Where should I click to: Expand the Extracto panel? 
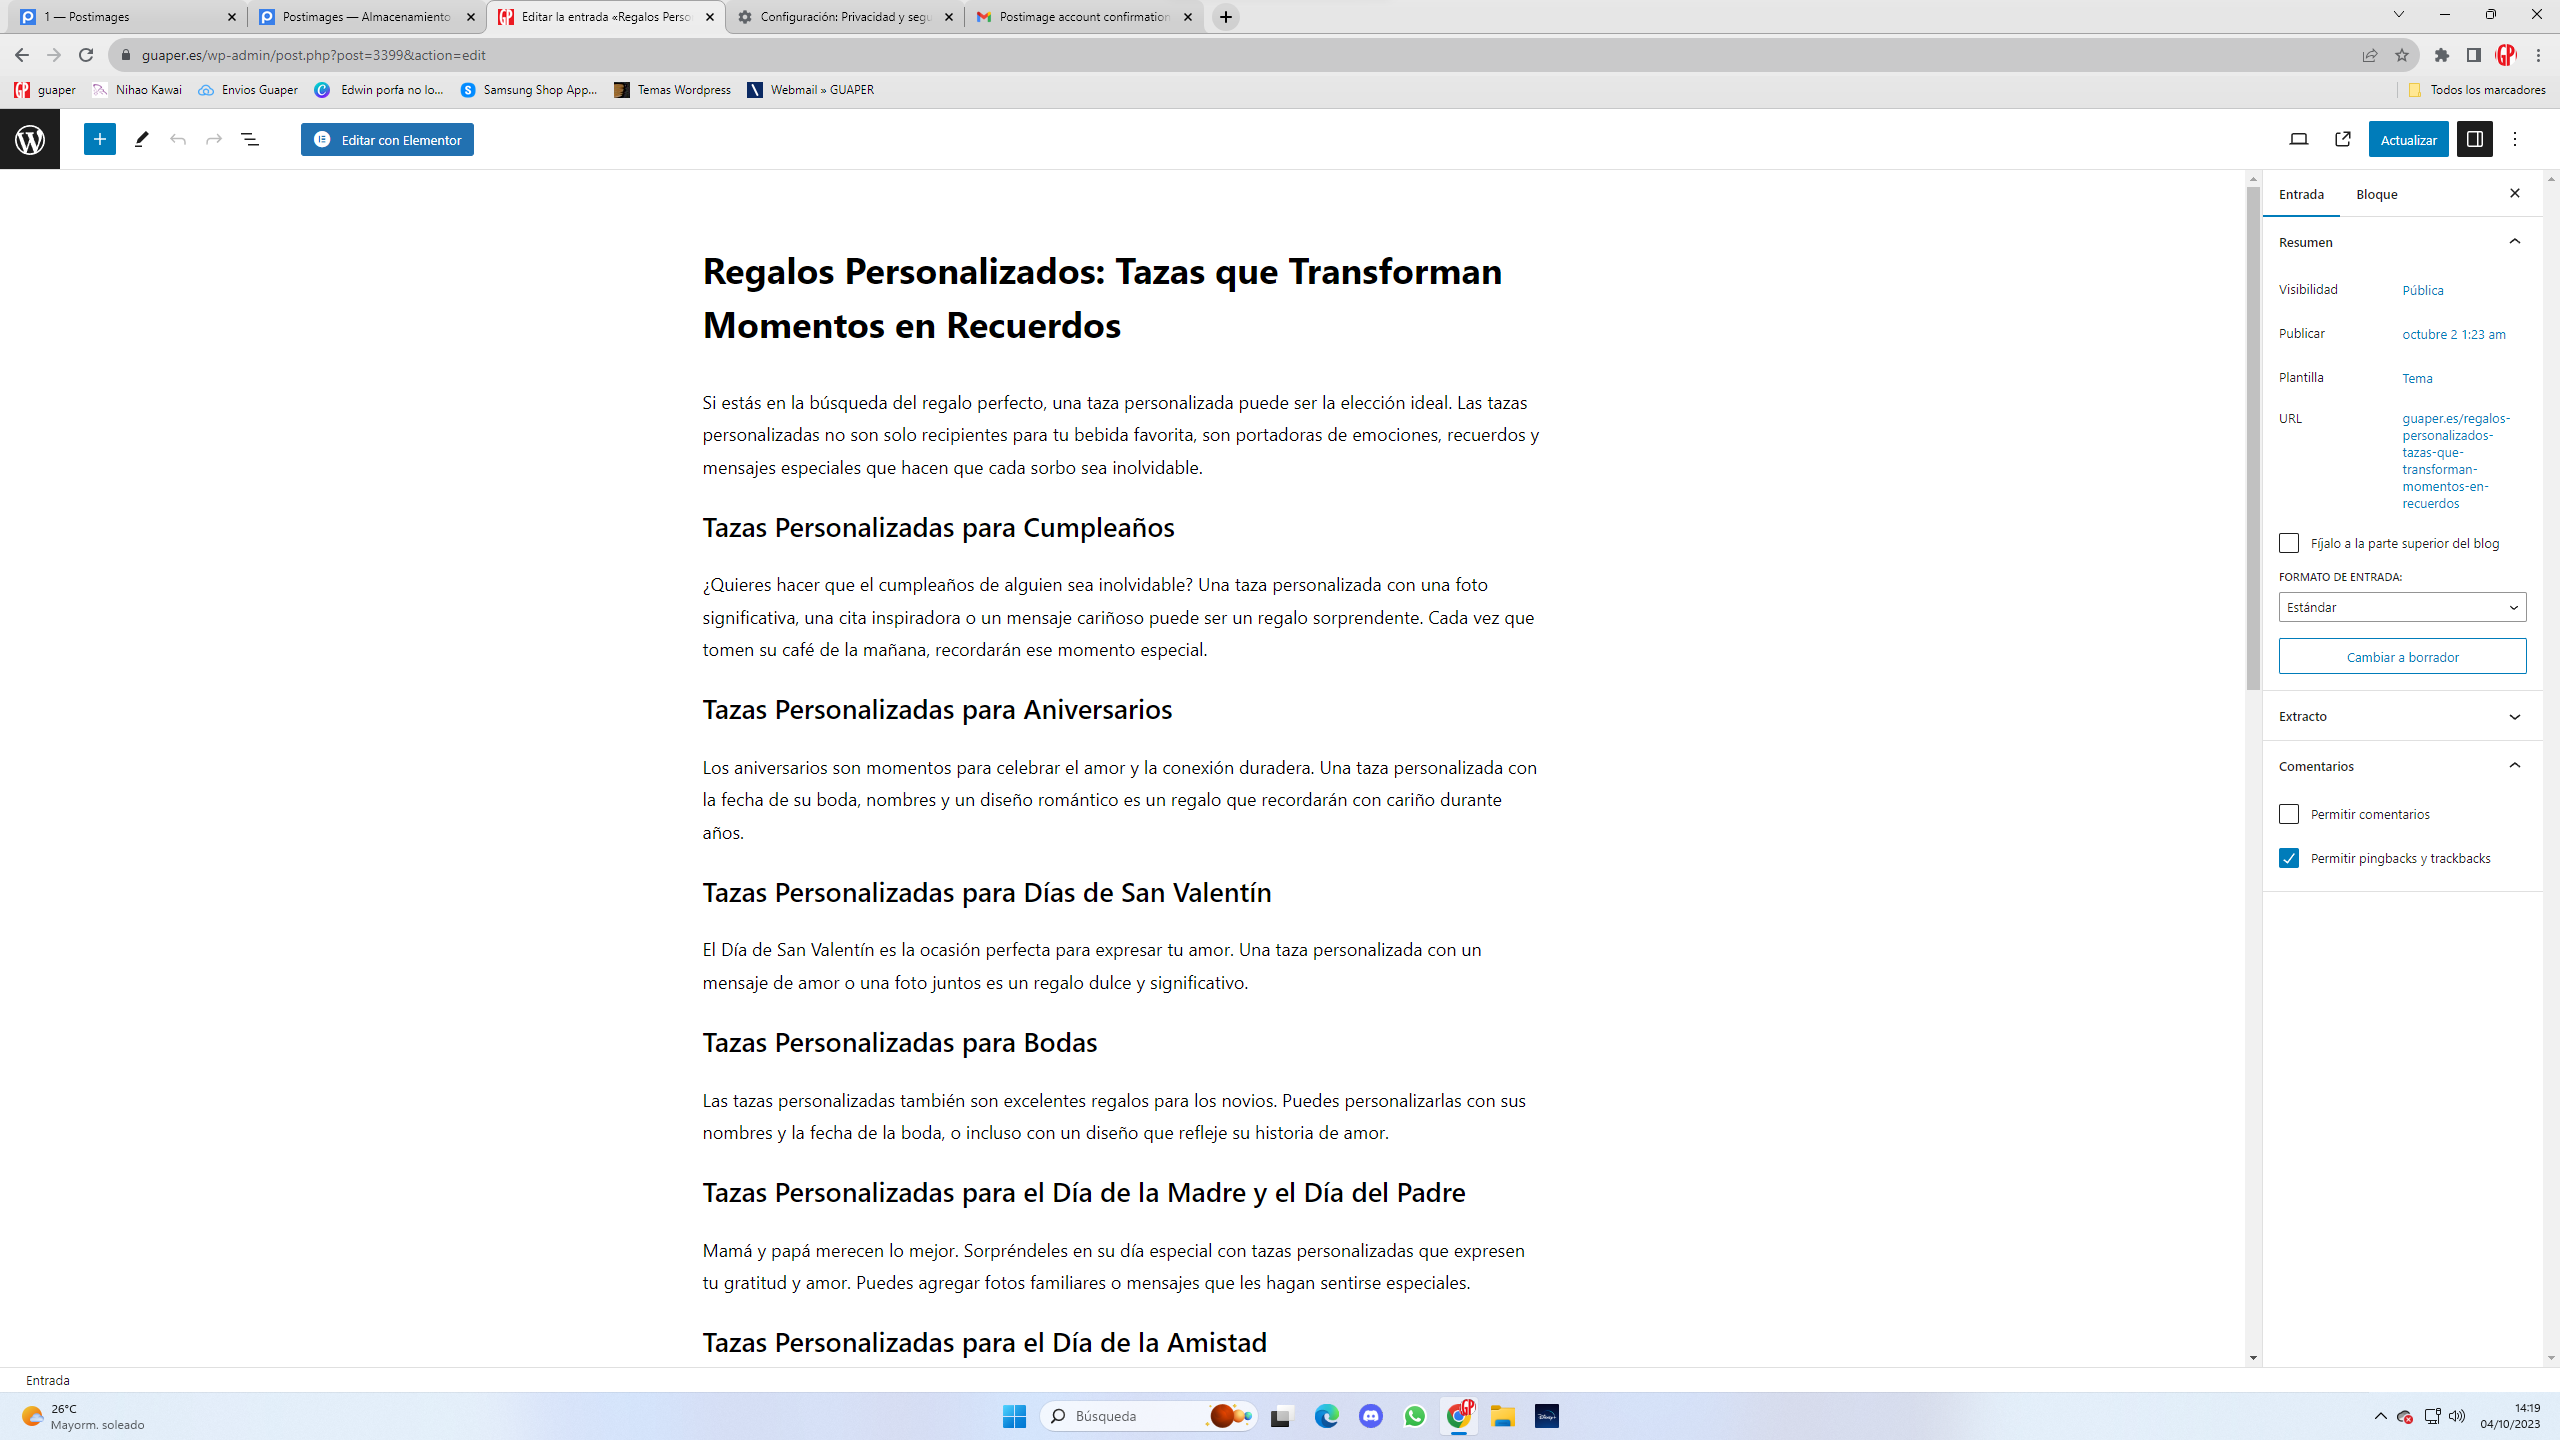[2402, 716]
